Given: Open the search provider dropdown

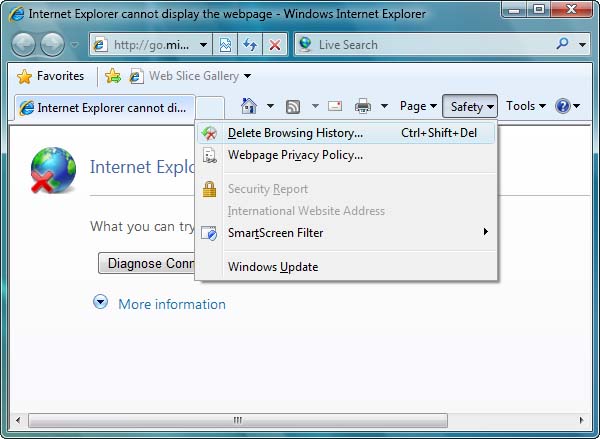Looking at the screenshot, I should [x=582, y=45].
